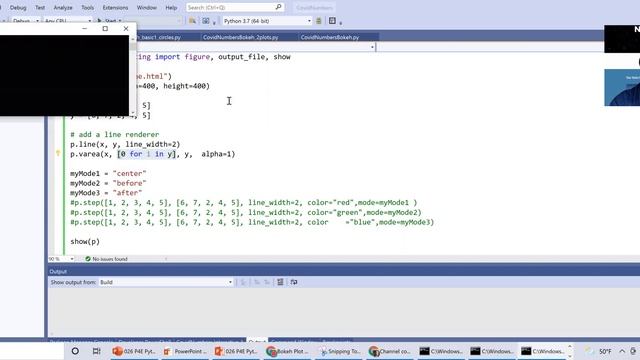Click the myMode1 = "center" line
This screenshot has height=360, width=640.
[x=108, y=173]
